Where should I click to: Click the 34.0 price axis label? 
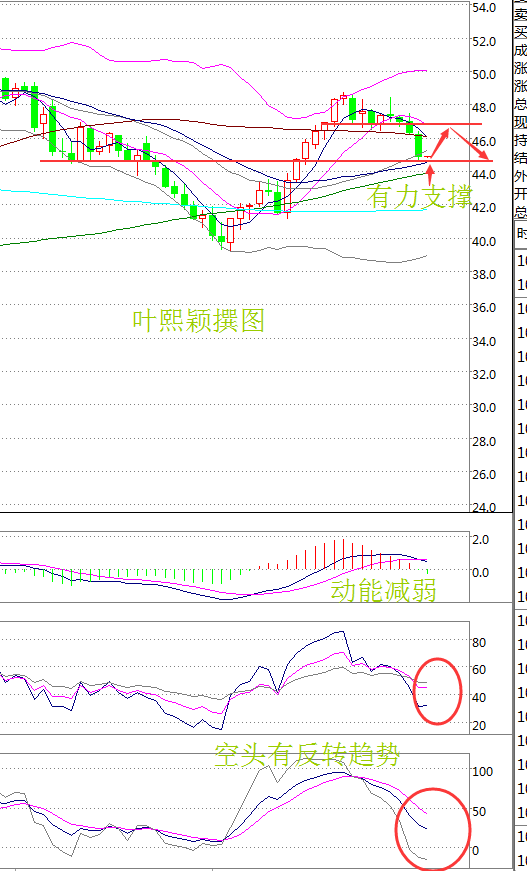(x=484, y=341)
